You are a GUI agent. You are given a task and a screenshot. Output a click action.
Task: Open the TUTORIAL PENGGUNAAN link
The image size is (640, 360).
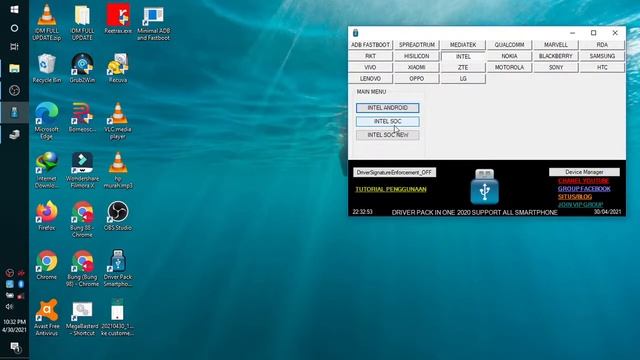391,189
